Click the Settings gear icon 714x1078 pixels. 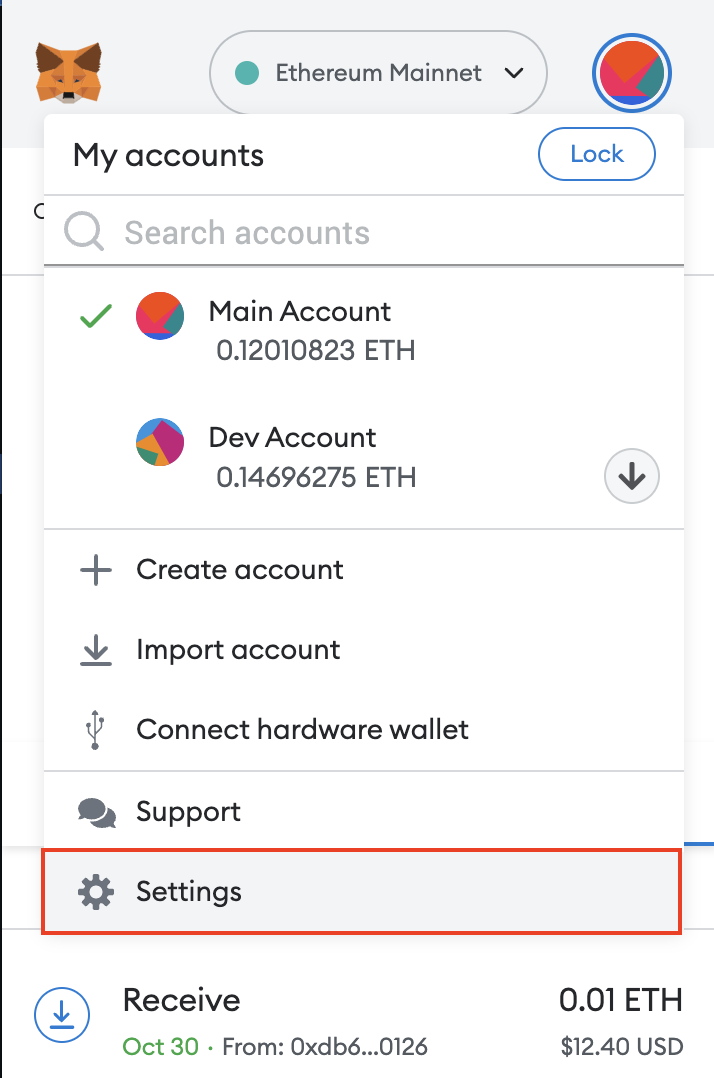(96, 891)
